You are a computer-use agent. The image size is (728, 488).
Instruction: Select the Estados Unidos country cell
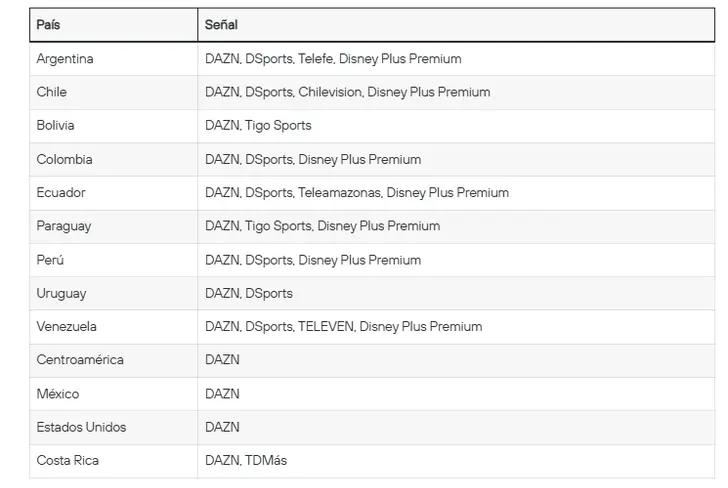[81, 427]
